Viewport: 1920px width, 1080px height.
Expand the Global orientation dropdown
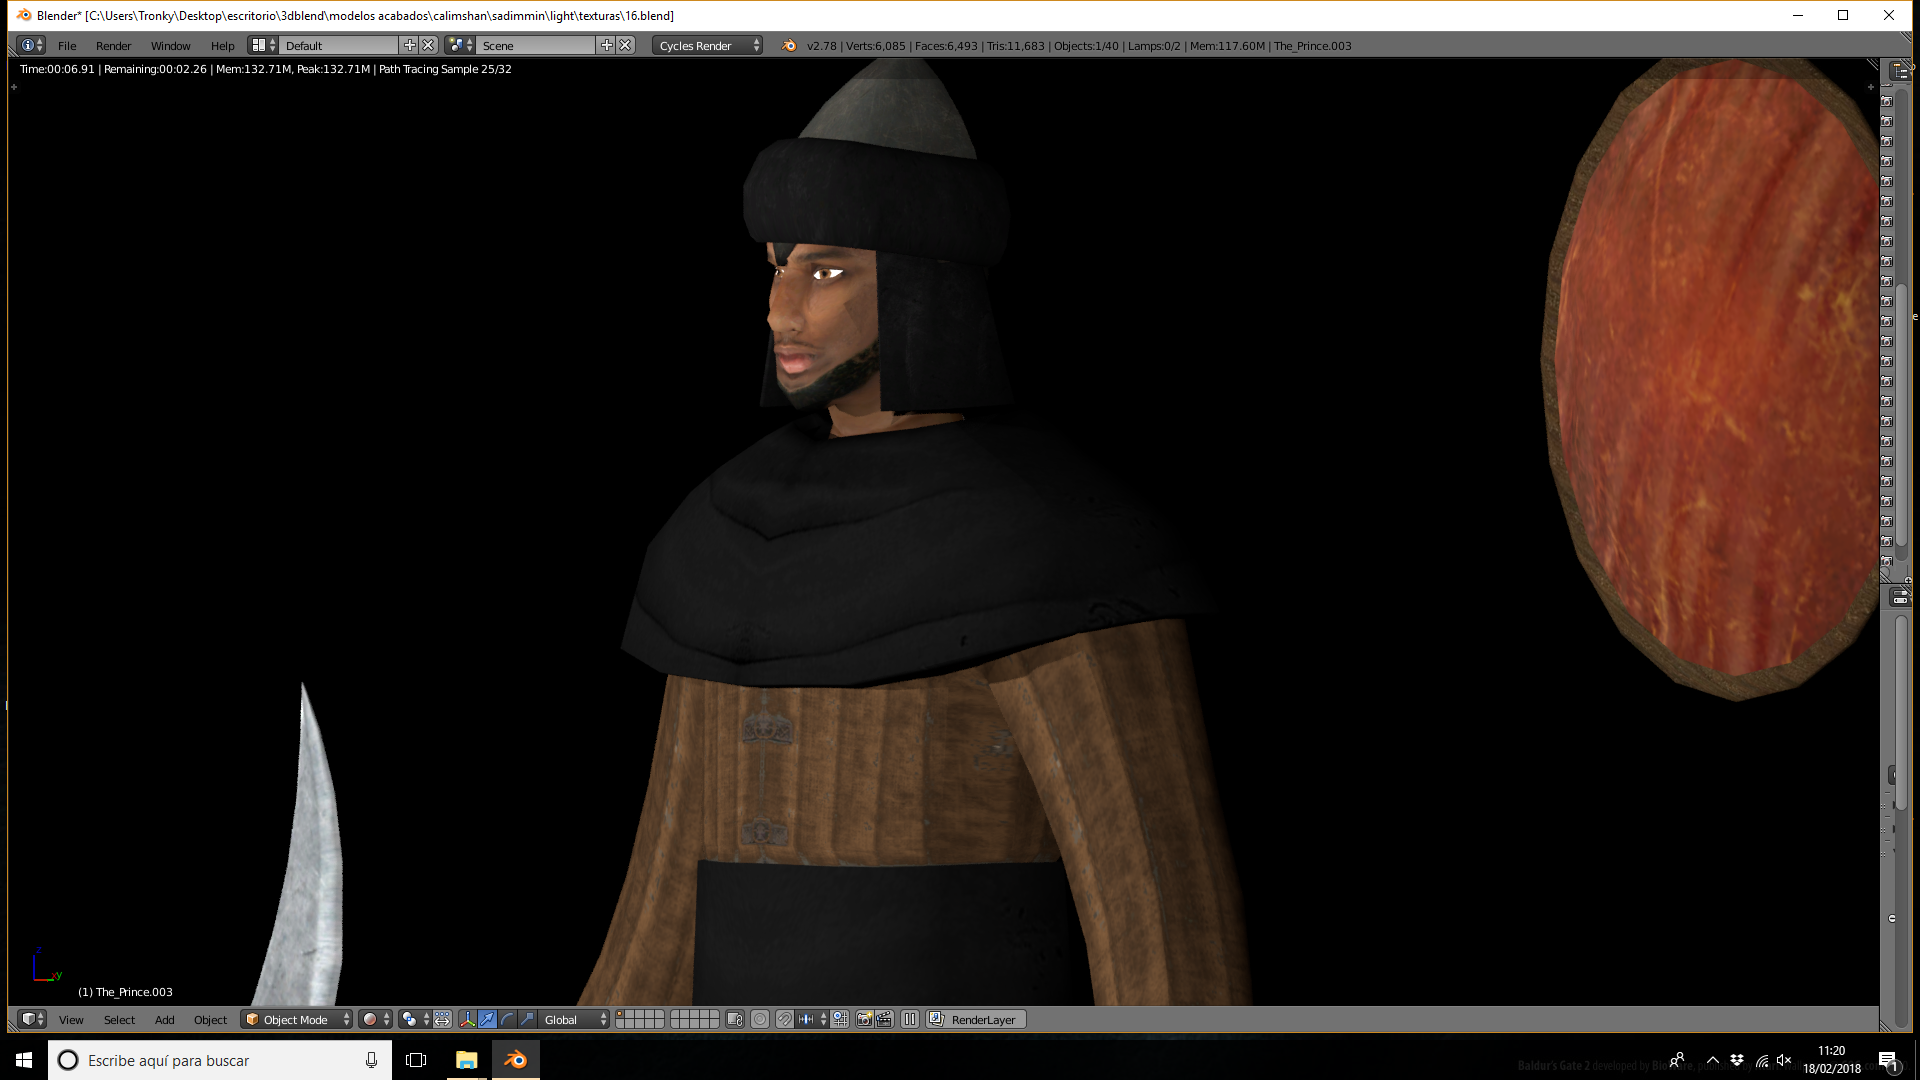pos(575,1019)
